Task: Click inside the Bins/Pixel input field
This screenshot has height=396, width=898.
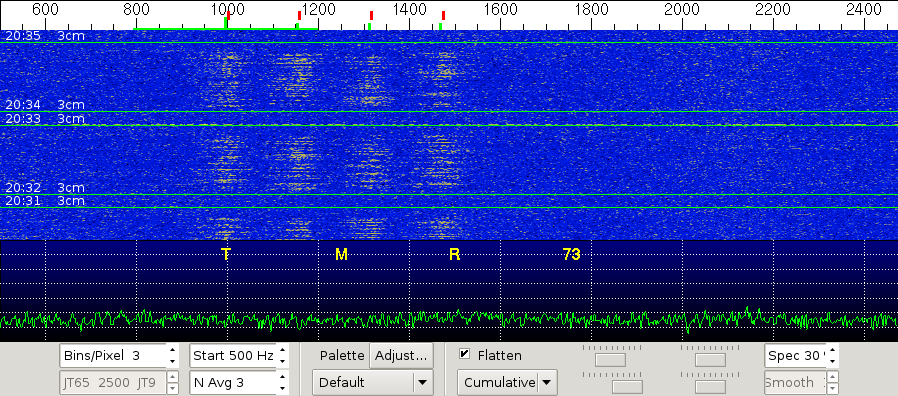Action: pos(113,355)
